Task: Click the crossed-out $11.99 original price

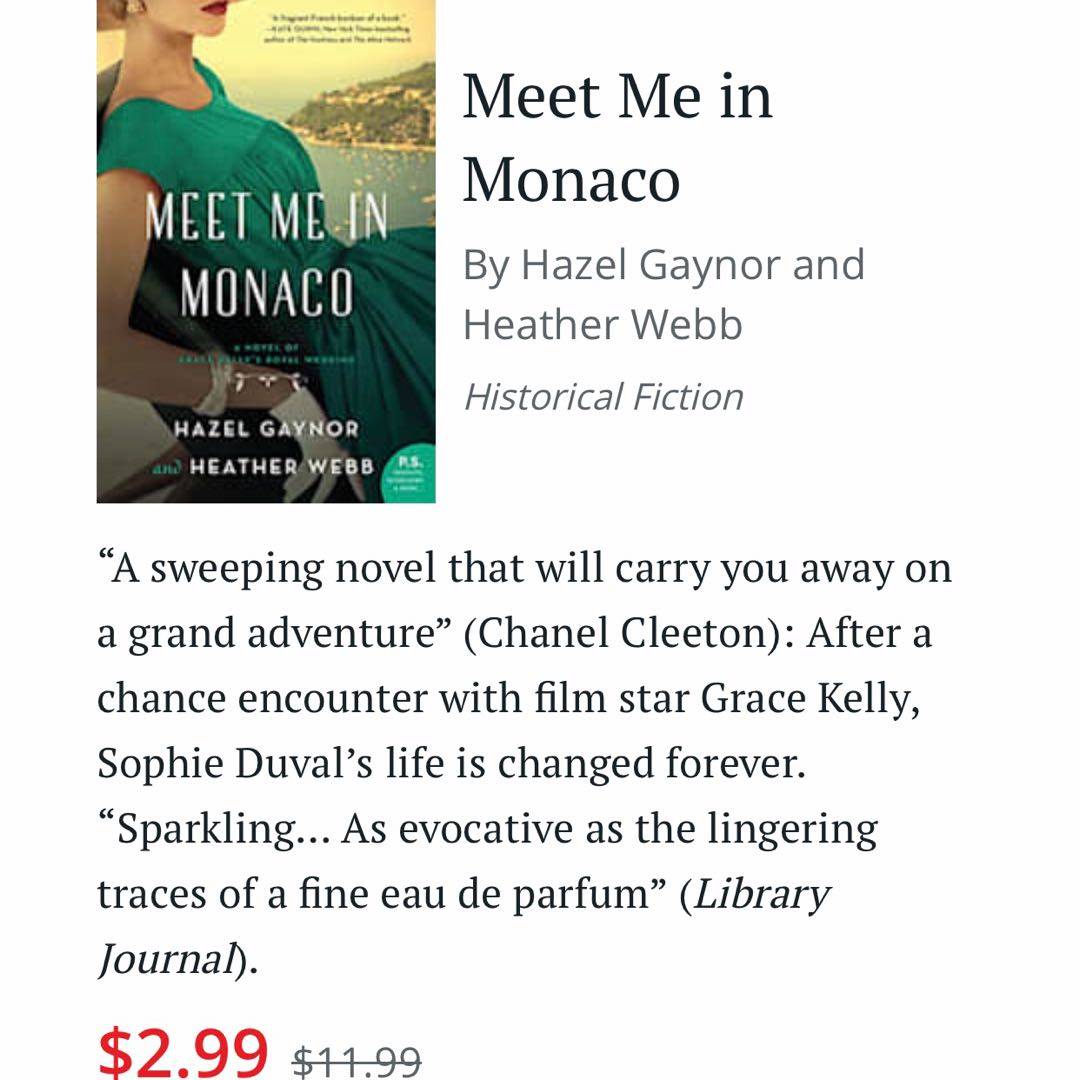Action: (357, 1060)
